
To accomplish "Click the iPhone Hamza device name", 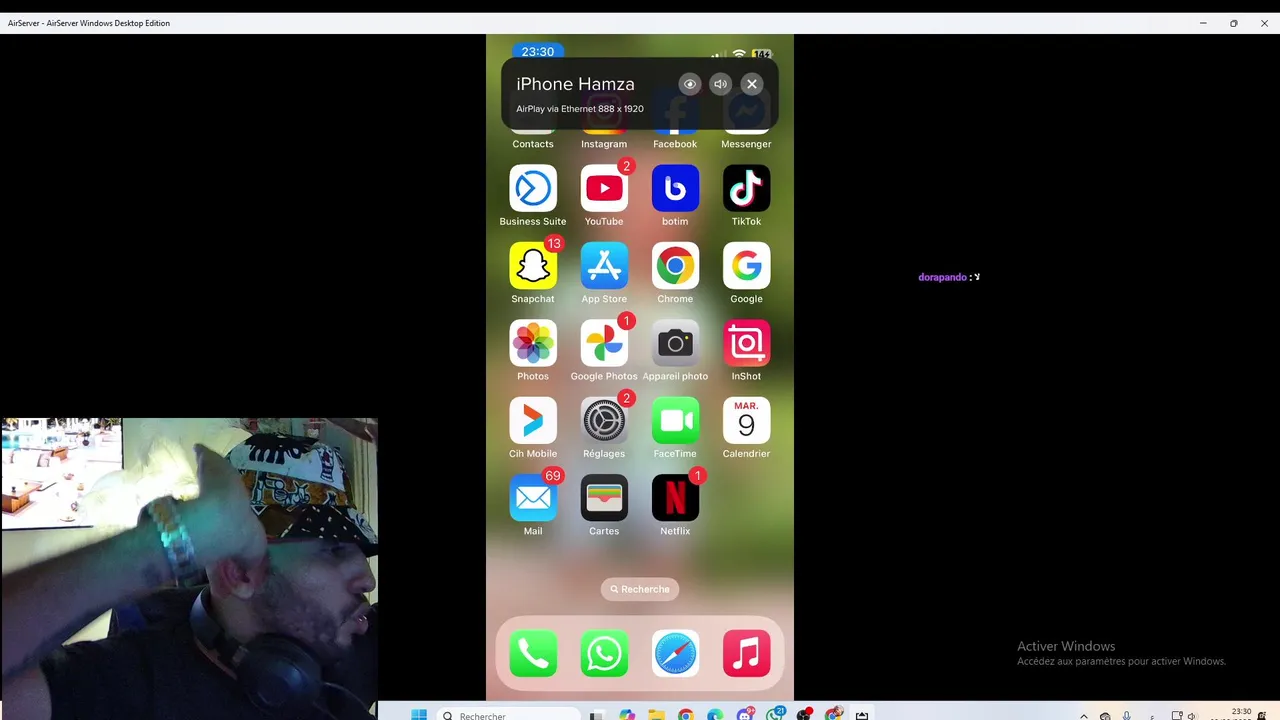I will click(x=575, y=84).
